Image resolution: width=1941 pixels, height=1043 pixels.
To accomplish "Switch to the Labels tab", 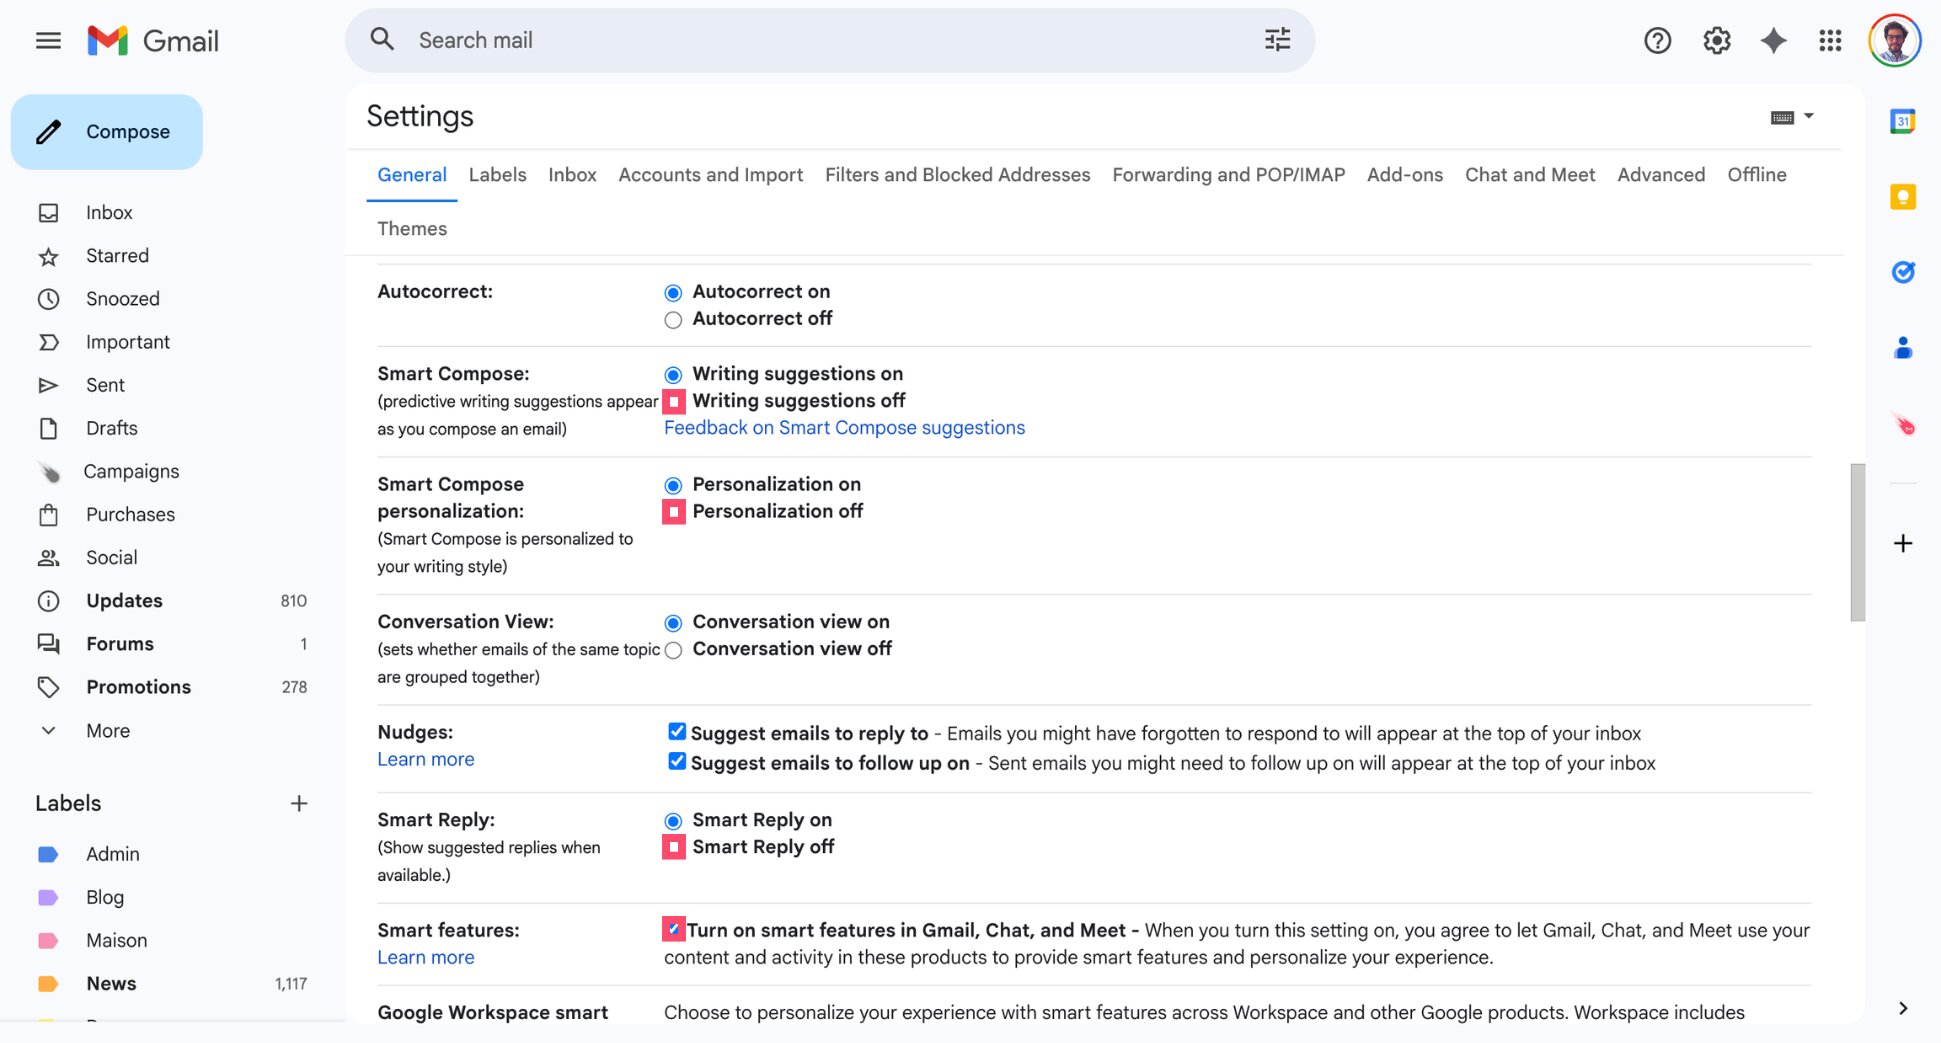I will tap(497, 175).
